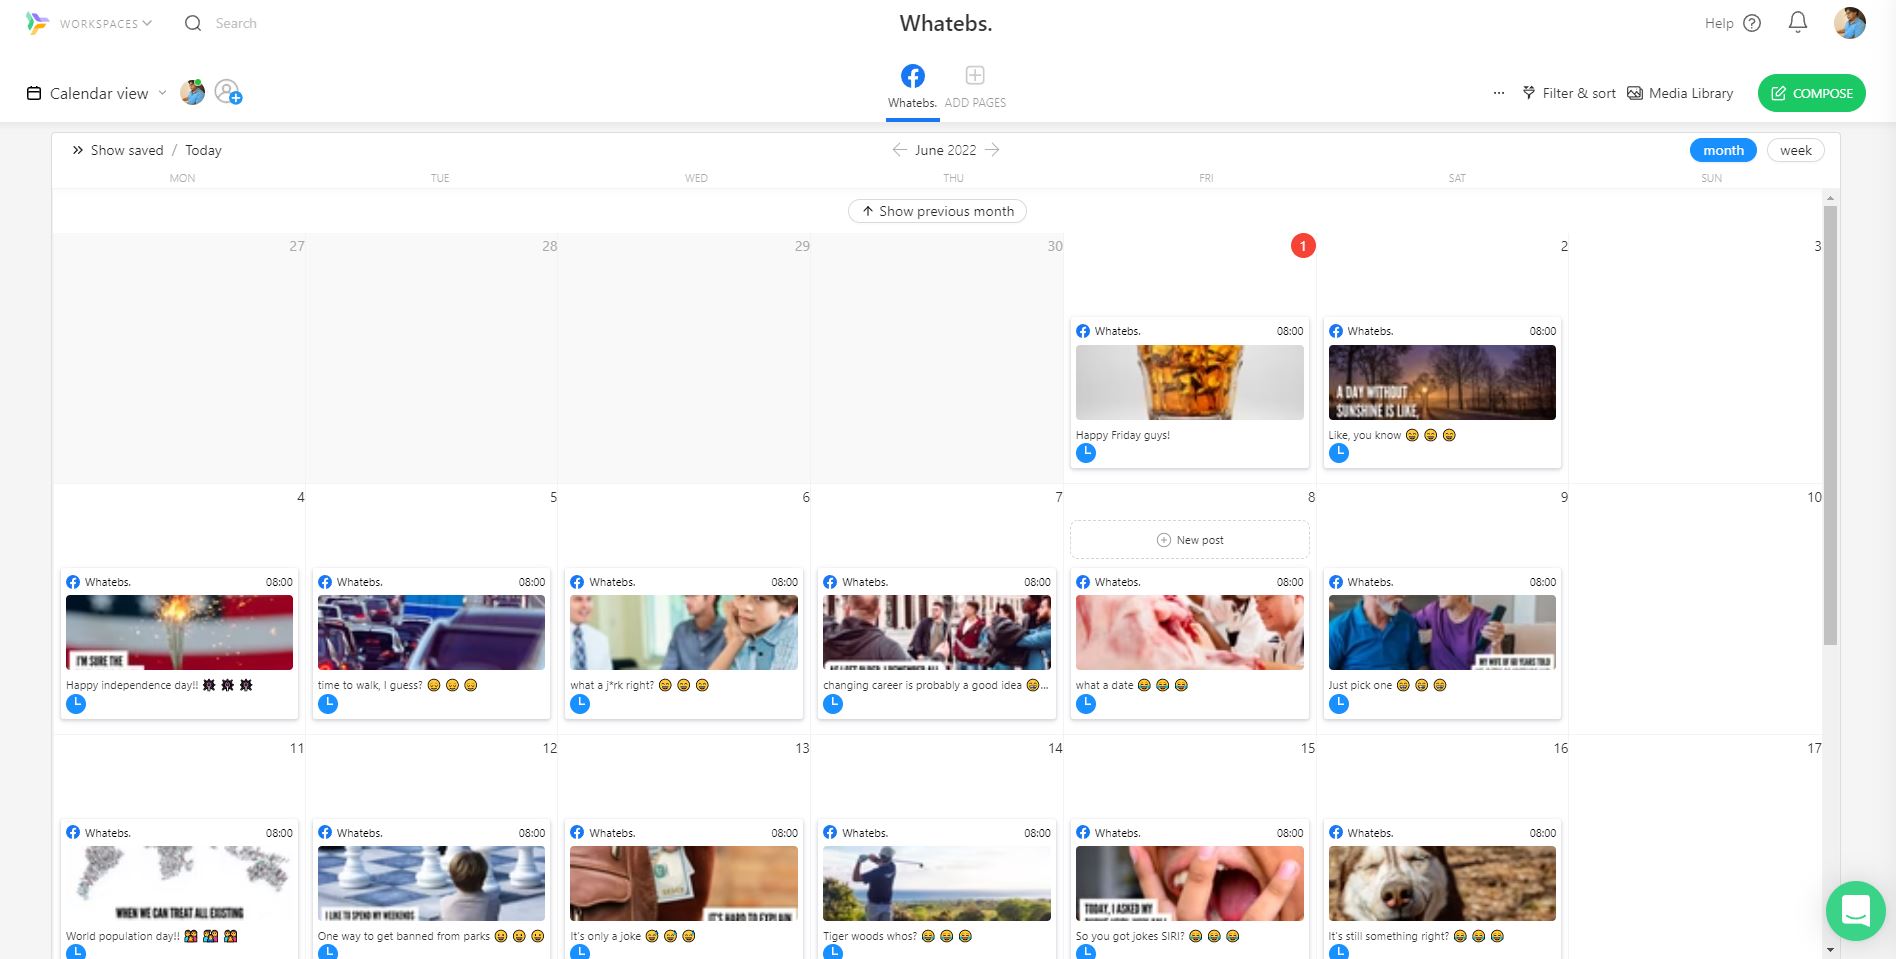Click New post on June 8
Screen dimensions: 1896x959
[1190, 540]
